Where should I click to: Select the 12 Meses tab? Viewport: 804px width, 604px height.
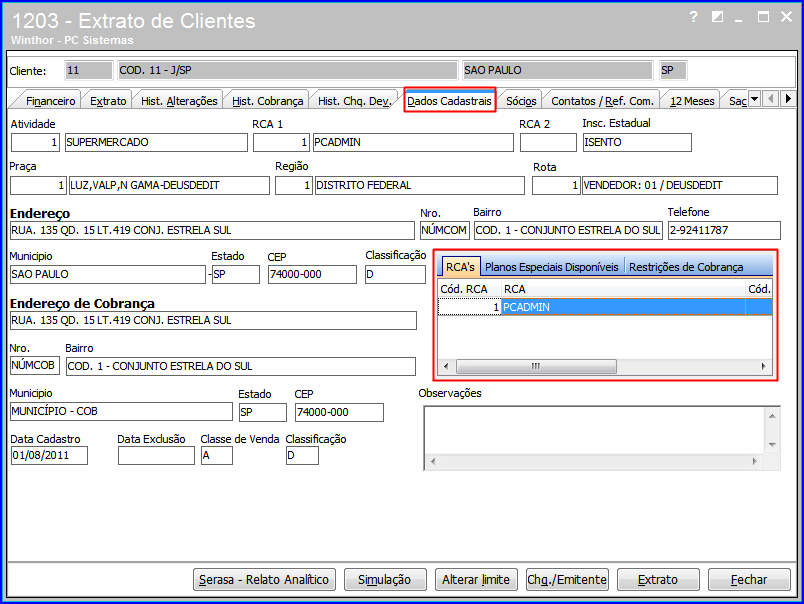pyautogui.click(x=692, y=101)
